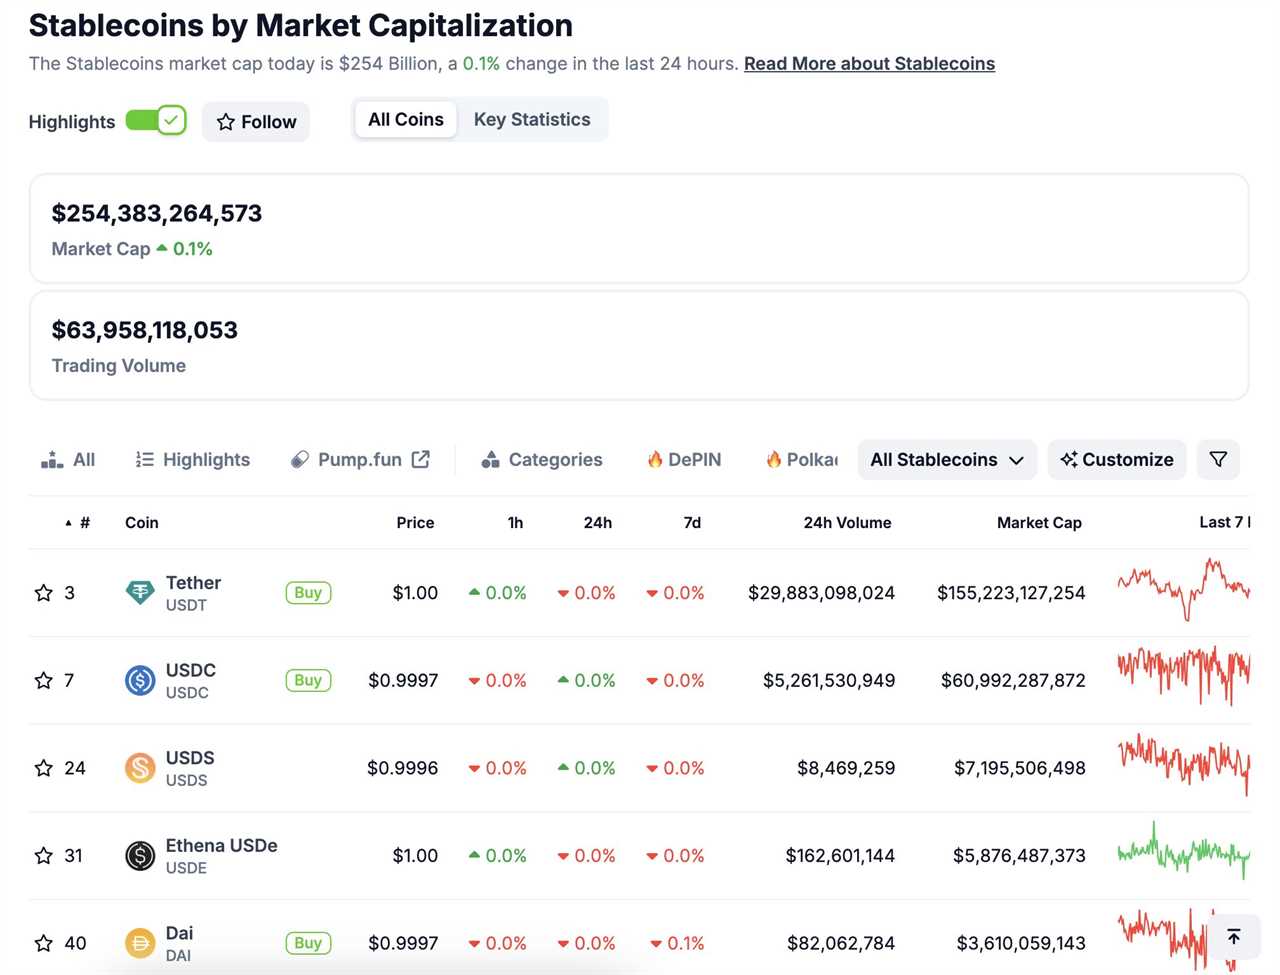Click the USDS coin logo
Screen dimensions: 1280x975
pyautogui.click(x=140, y=768)
